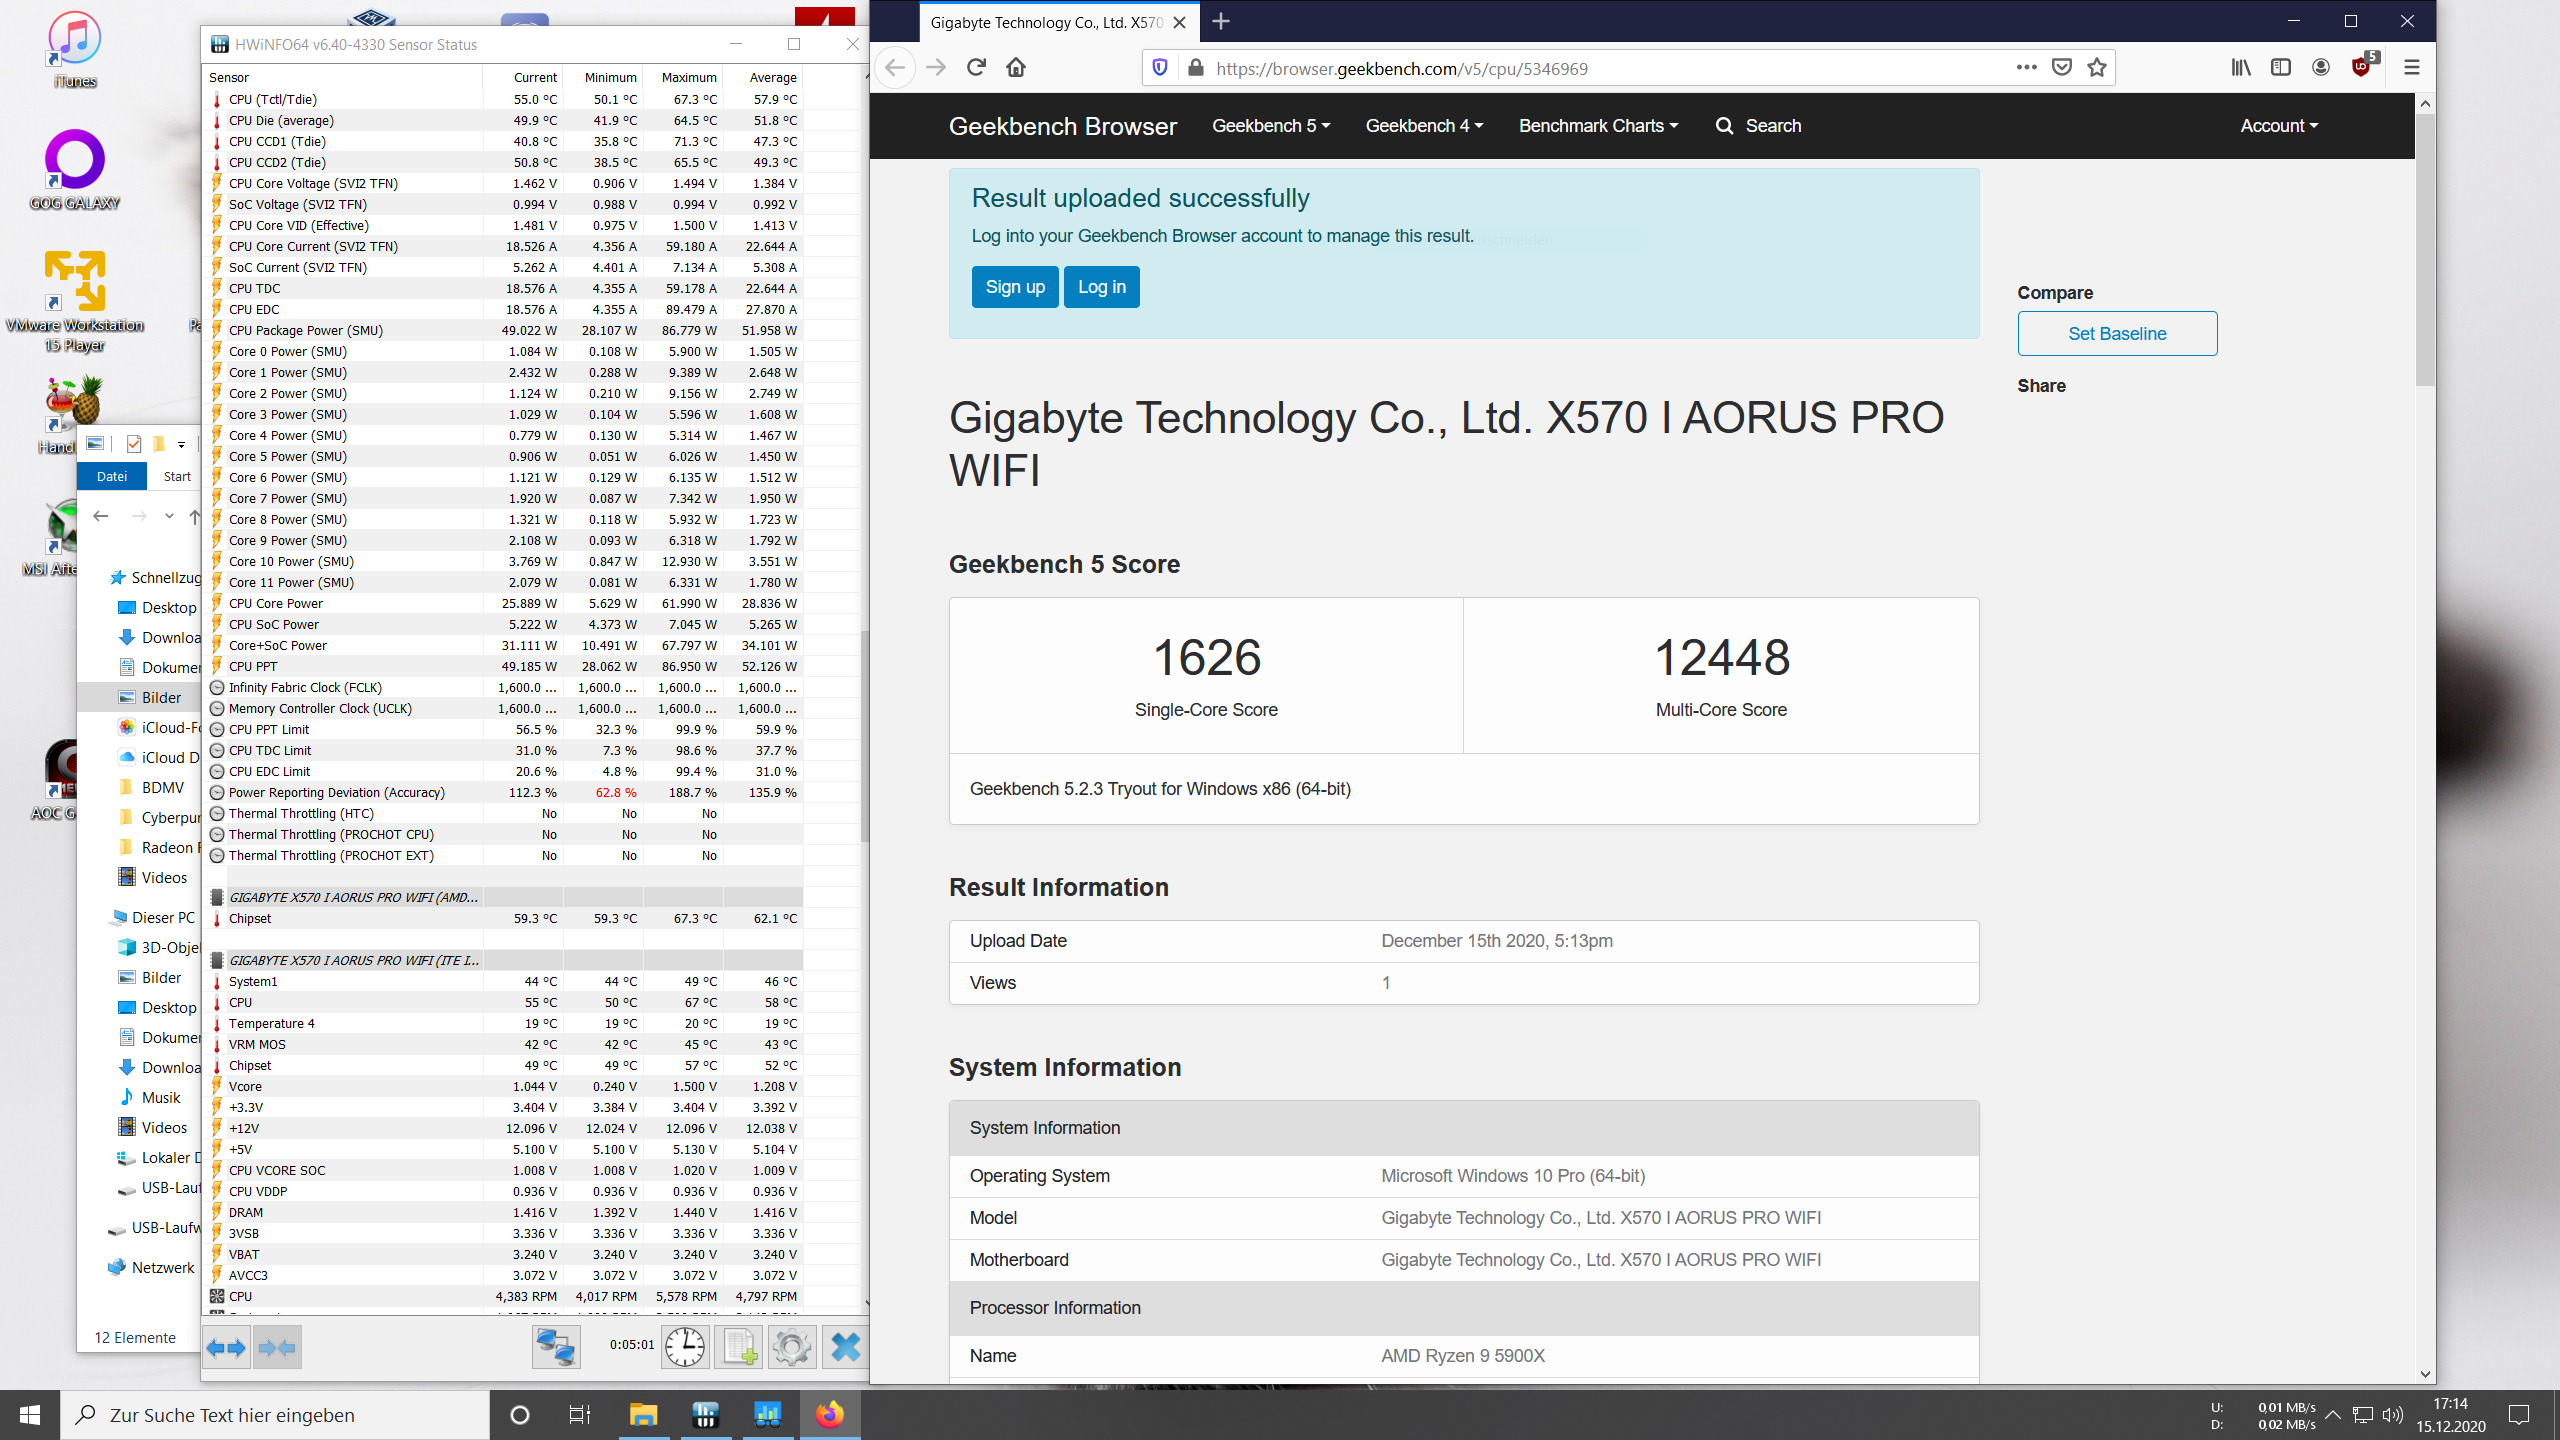
Task: Click Cortana circle on taskbar
Action: [x=519, y=1415]
